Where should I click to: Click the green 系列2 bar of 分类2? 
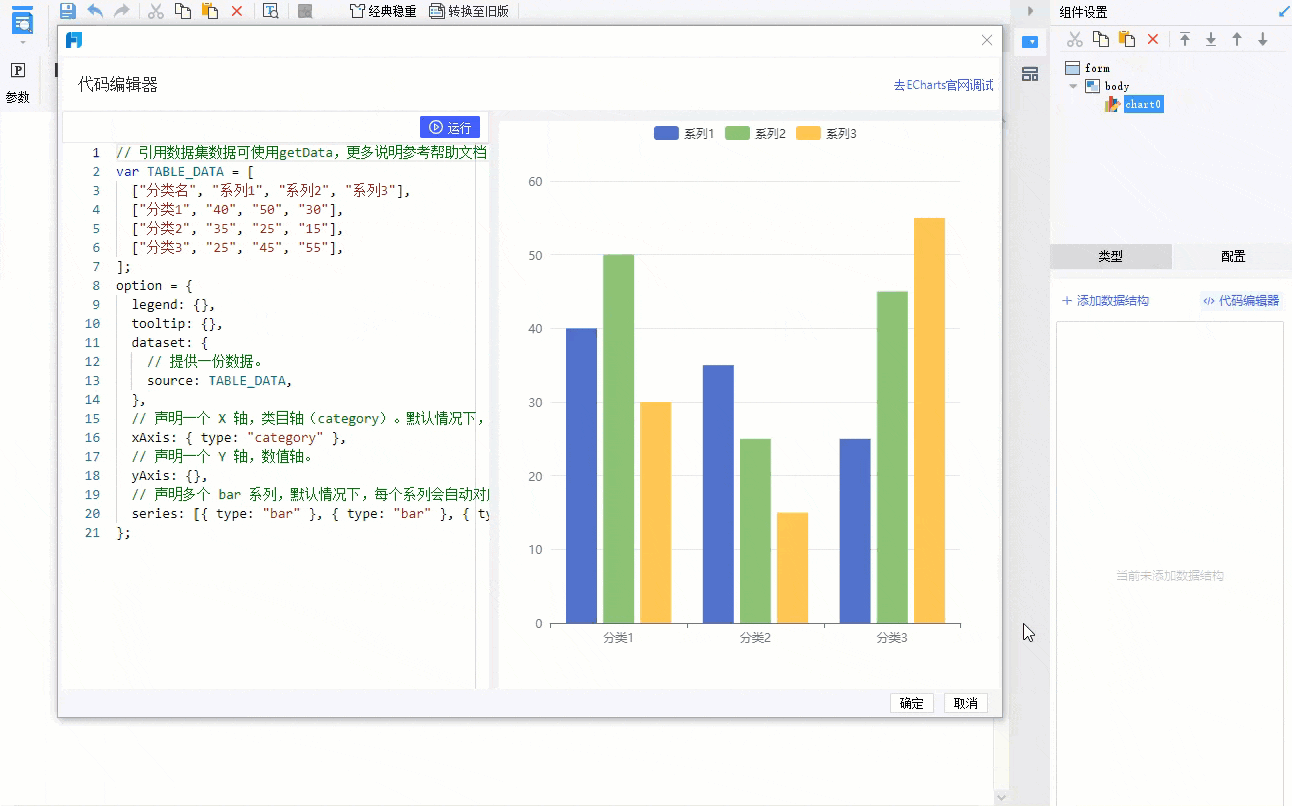click(755, 531)
